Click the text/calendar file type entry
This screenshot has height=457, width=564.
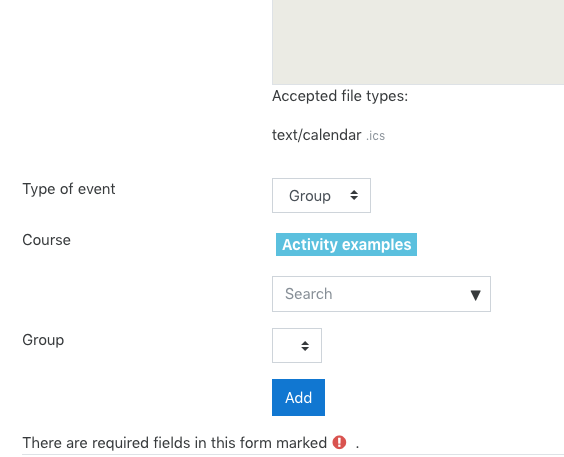(x=317, y=135)
